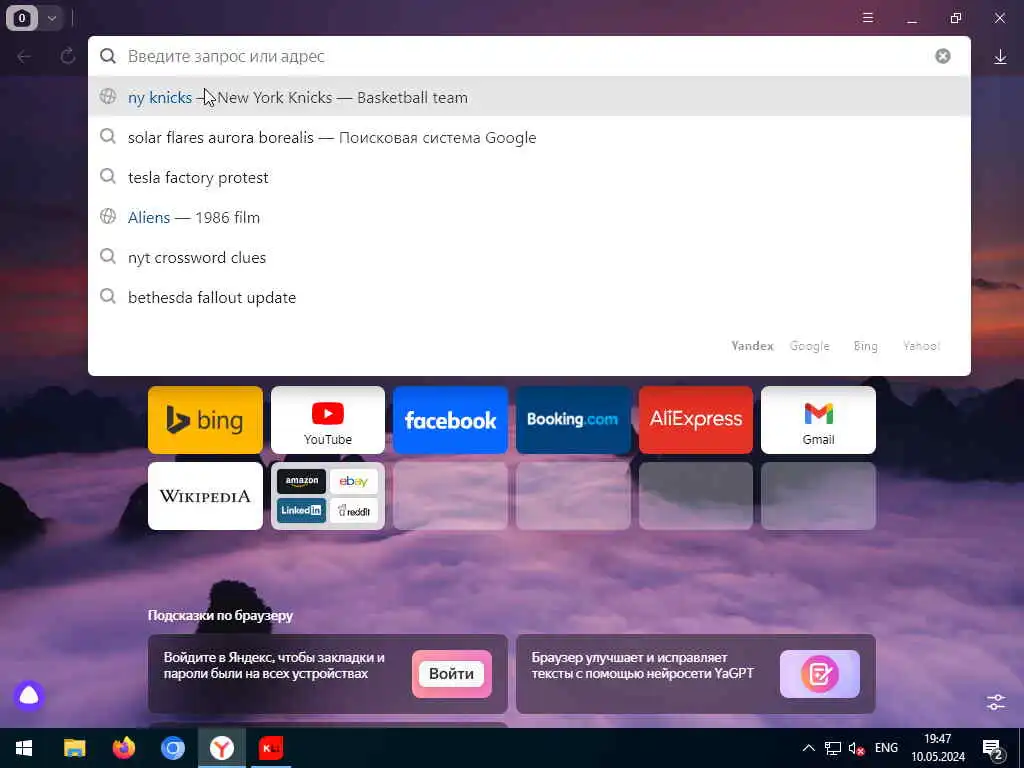Open the browser hamburger menu
This screenshot has width=1024, height=768.
(867, 18)
